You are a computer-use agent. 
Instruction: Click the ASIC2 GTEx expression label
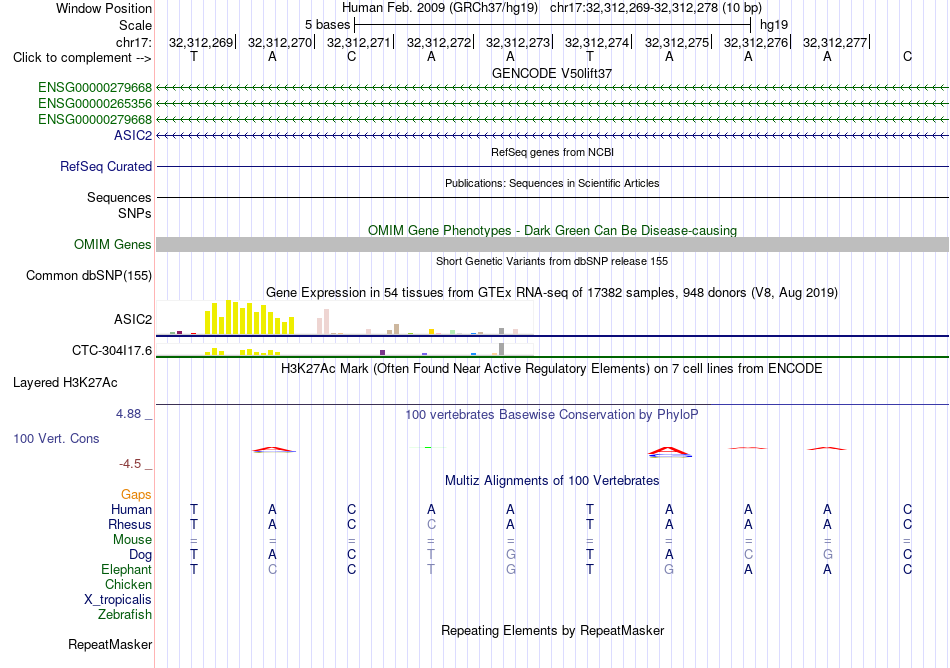[x=133, y=319]
